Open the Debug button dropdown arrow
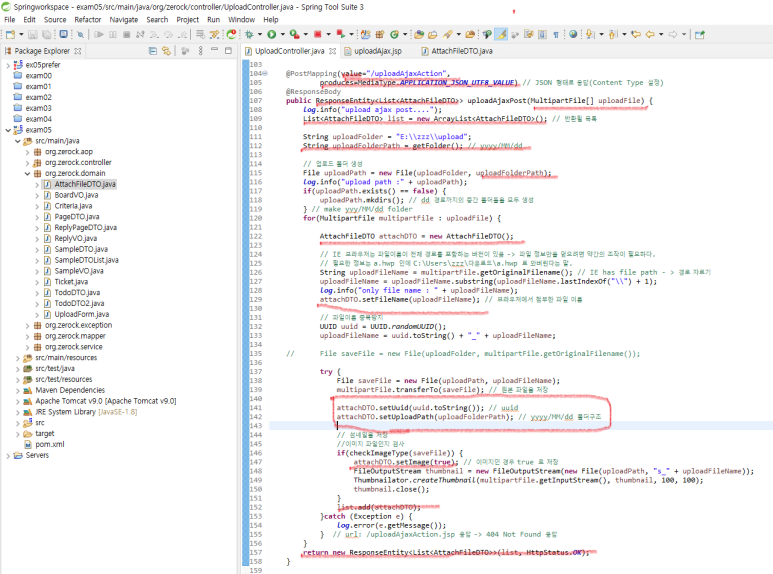 click(x=259, y=35)
